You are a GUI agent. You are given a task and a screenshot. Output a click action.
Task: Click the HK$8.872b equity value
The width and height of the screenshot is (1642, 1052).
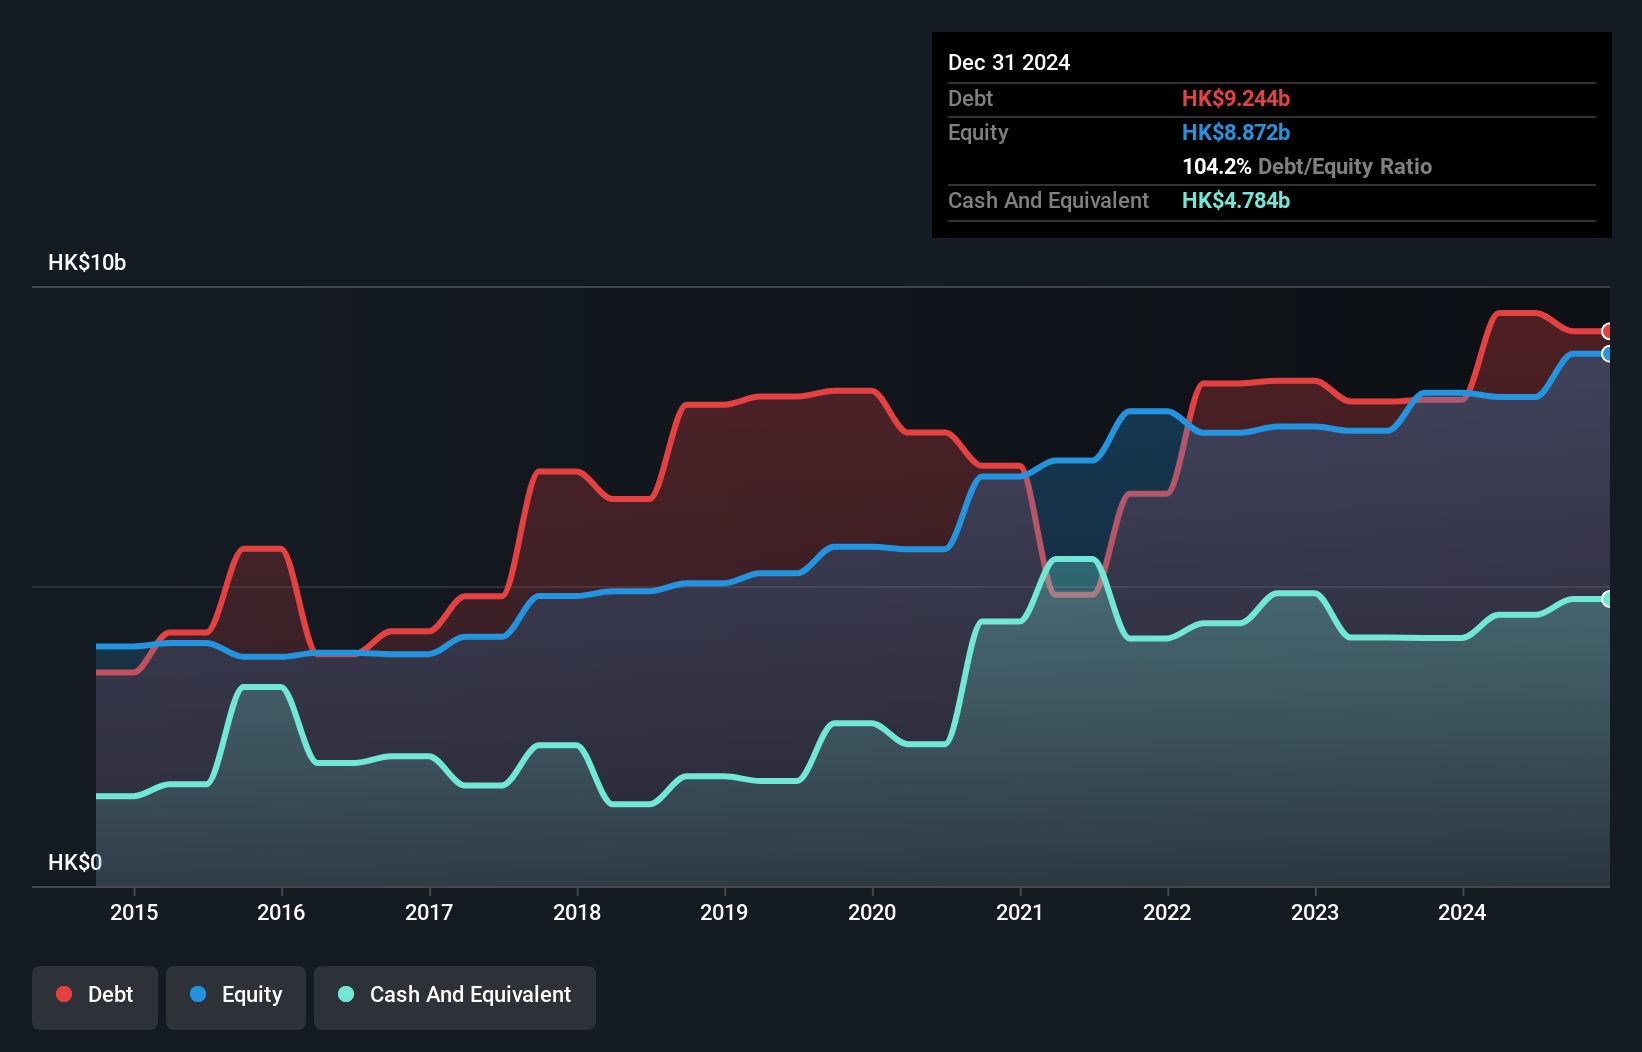[x=1236, y=132]
